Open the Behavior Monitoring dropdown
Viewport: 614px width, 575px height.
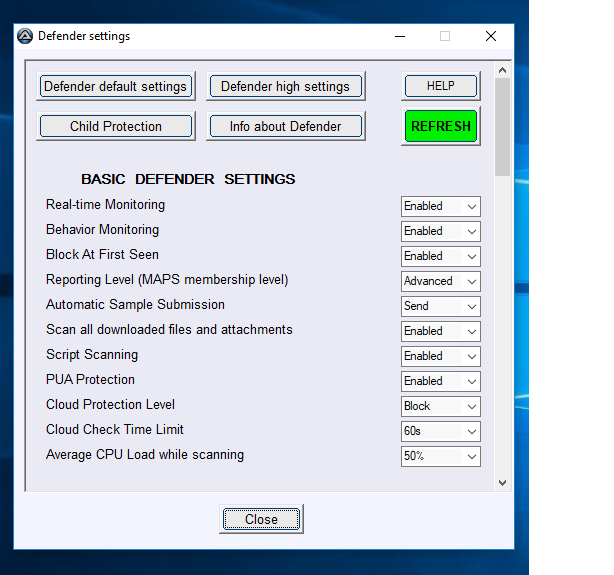pos(440,231)
